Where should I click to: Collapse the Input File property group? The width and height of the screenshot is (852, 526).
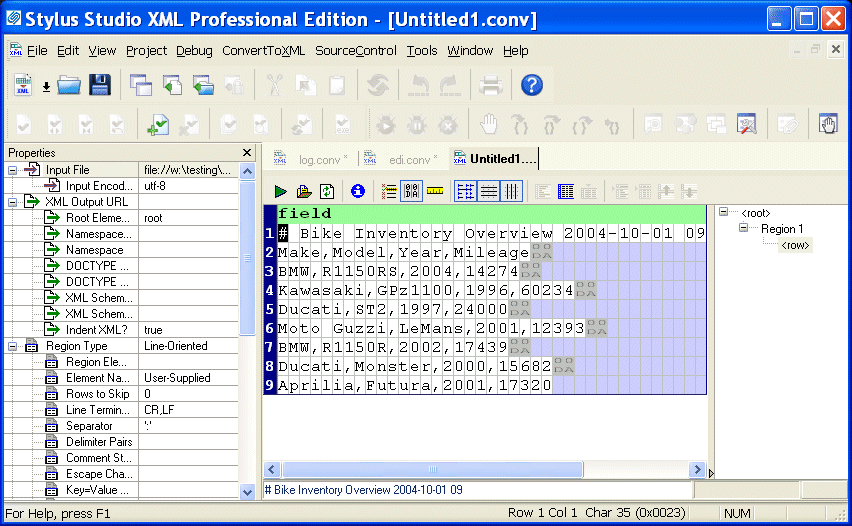13,170
